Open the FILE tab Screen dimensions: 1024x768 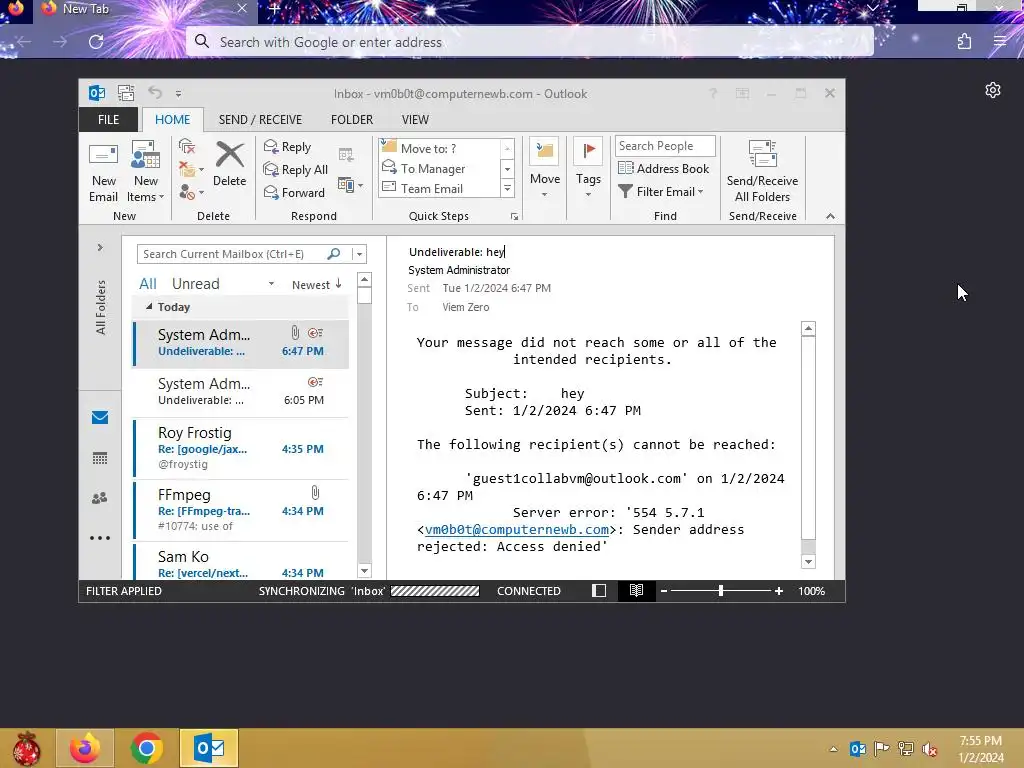click(x=108, y=120)
